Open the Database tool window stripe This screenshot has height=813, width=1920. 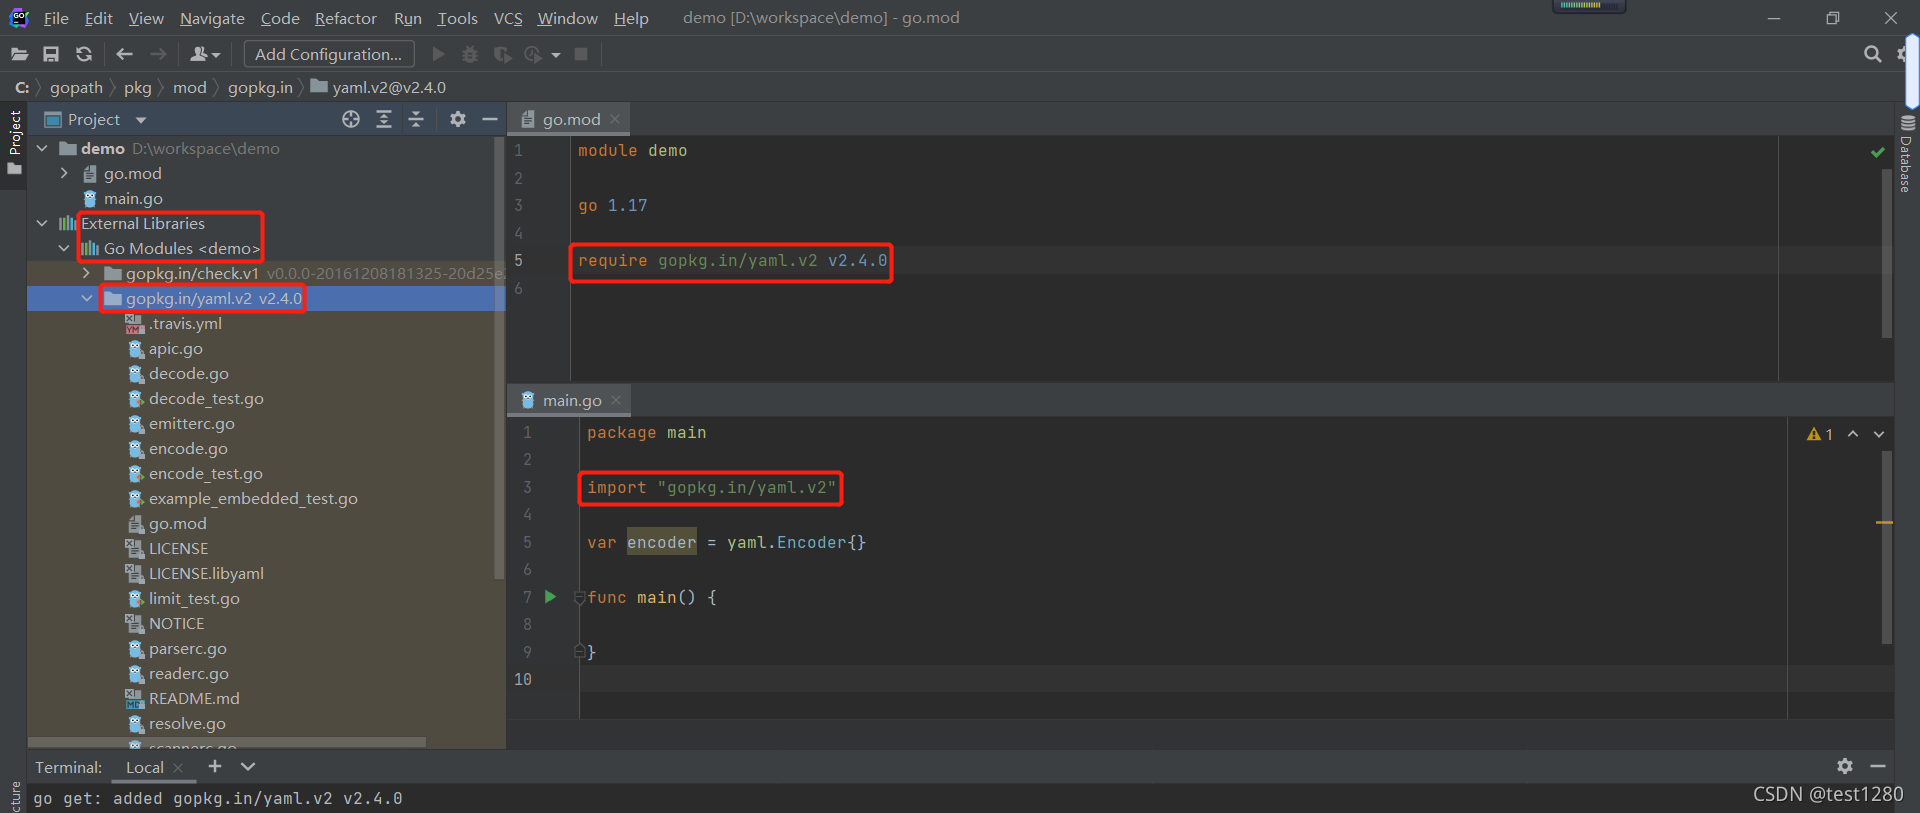click(1906, 154)
